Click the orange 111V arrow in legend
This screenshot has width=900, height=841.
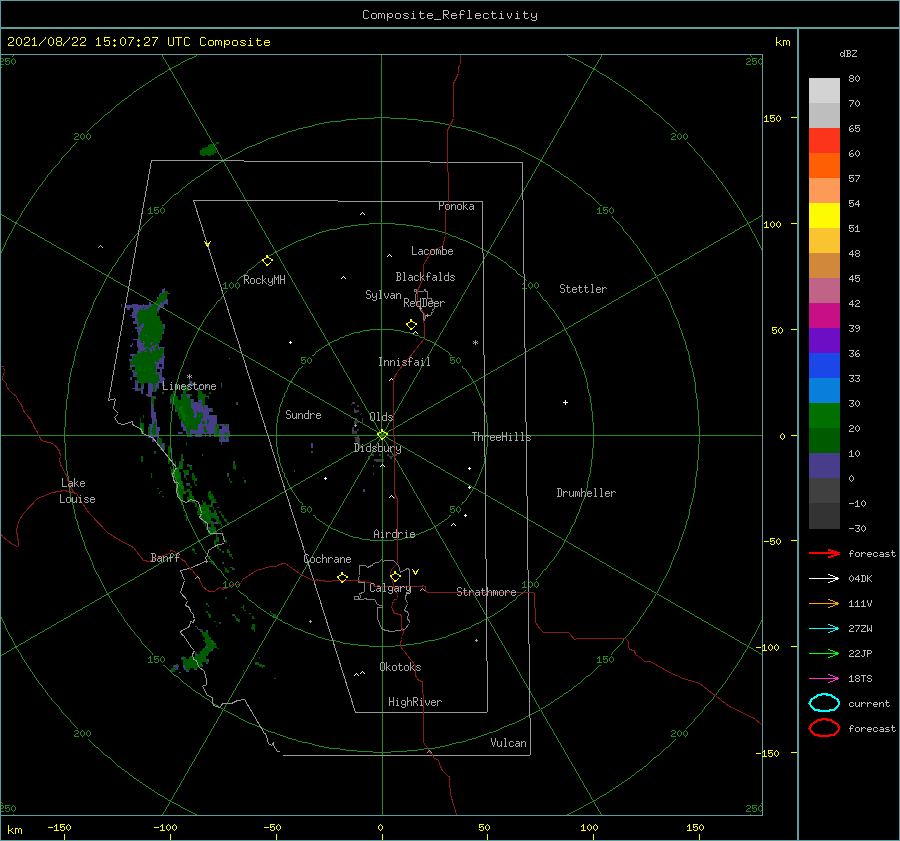point(824,603)
